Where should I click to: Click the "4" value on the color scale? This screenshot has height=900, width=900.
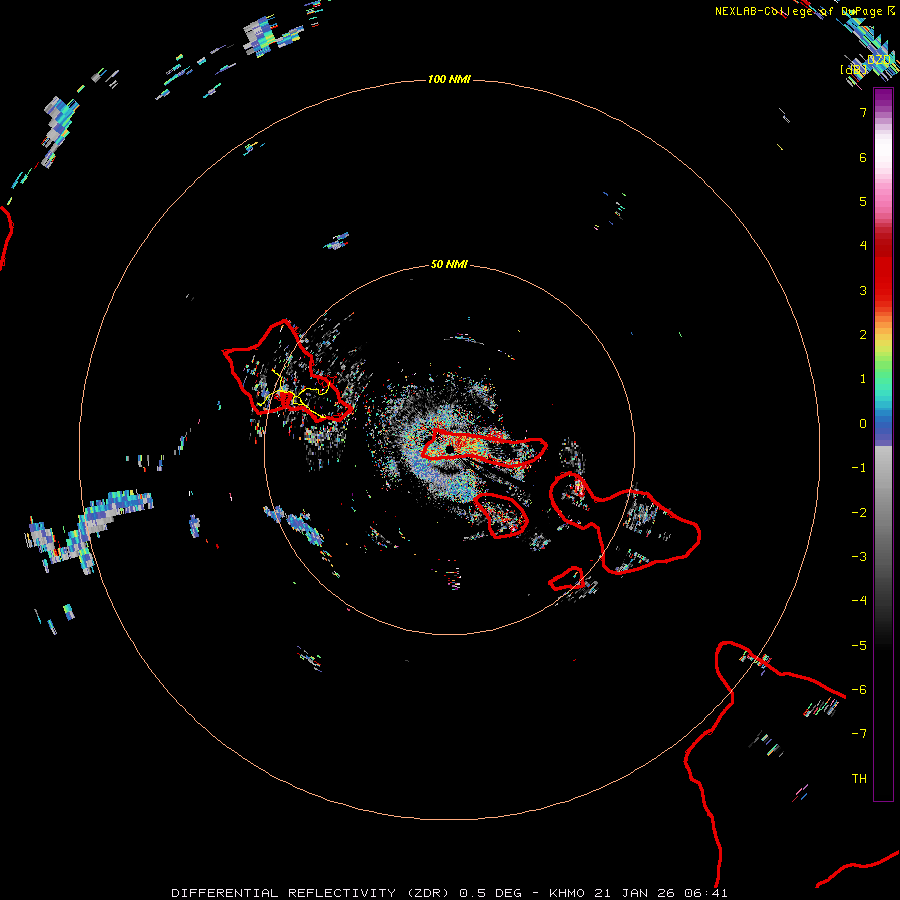tap(863, 246)
